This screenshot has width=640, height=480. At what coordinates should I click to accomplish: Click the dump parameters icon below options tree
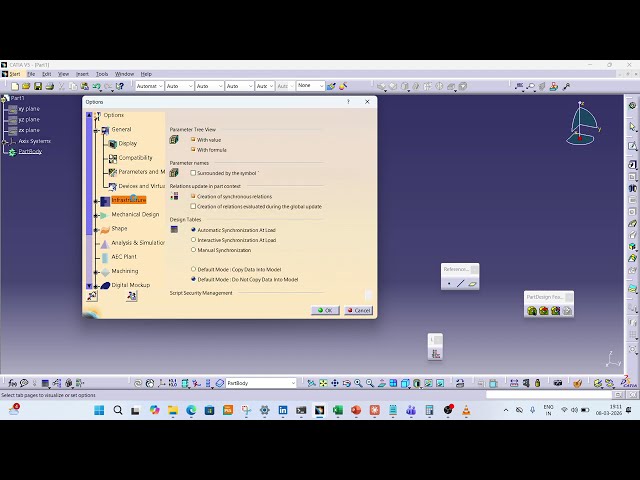coord(131,296)
